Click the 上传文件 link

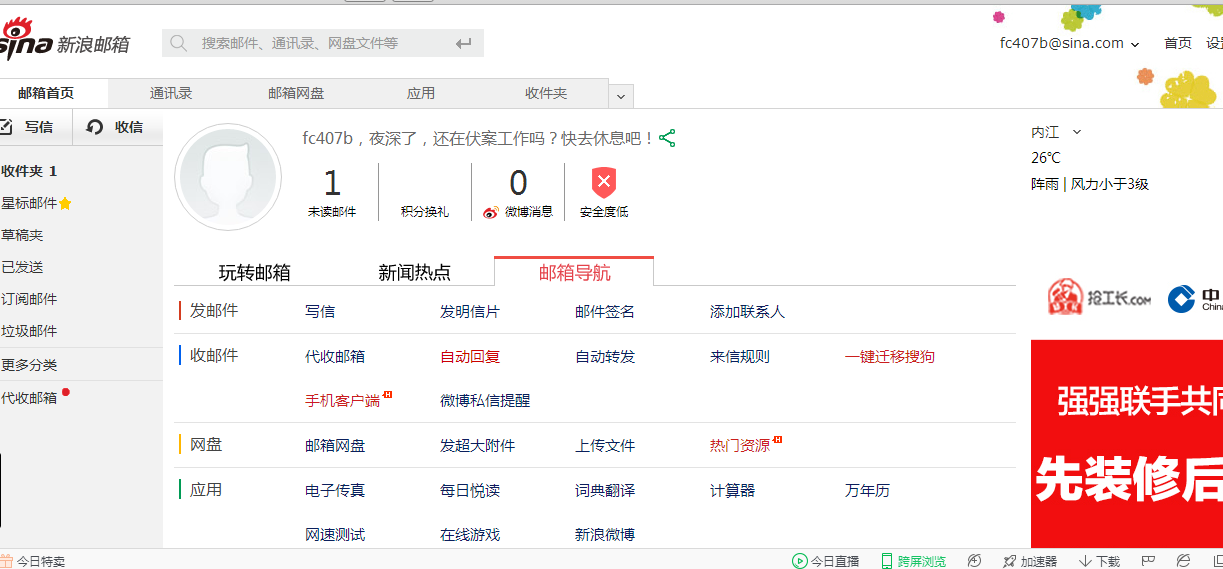click(x=605, y=445)
